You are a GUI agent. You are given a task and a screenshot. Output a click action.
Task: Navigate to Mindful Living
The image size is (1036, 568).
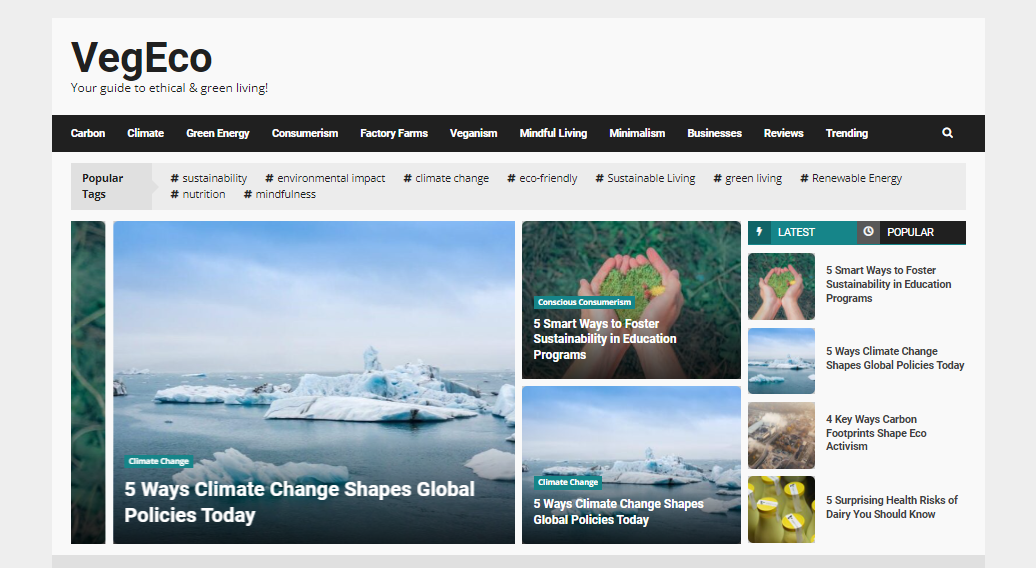[x=553, y=133]
